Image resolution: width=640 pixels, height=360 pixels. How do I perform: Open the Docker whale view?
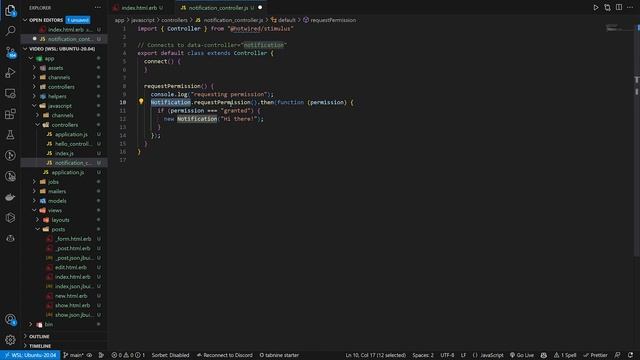pyautogui.click(x=10, y=197)
